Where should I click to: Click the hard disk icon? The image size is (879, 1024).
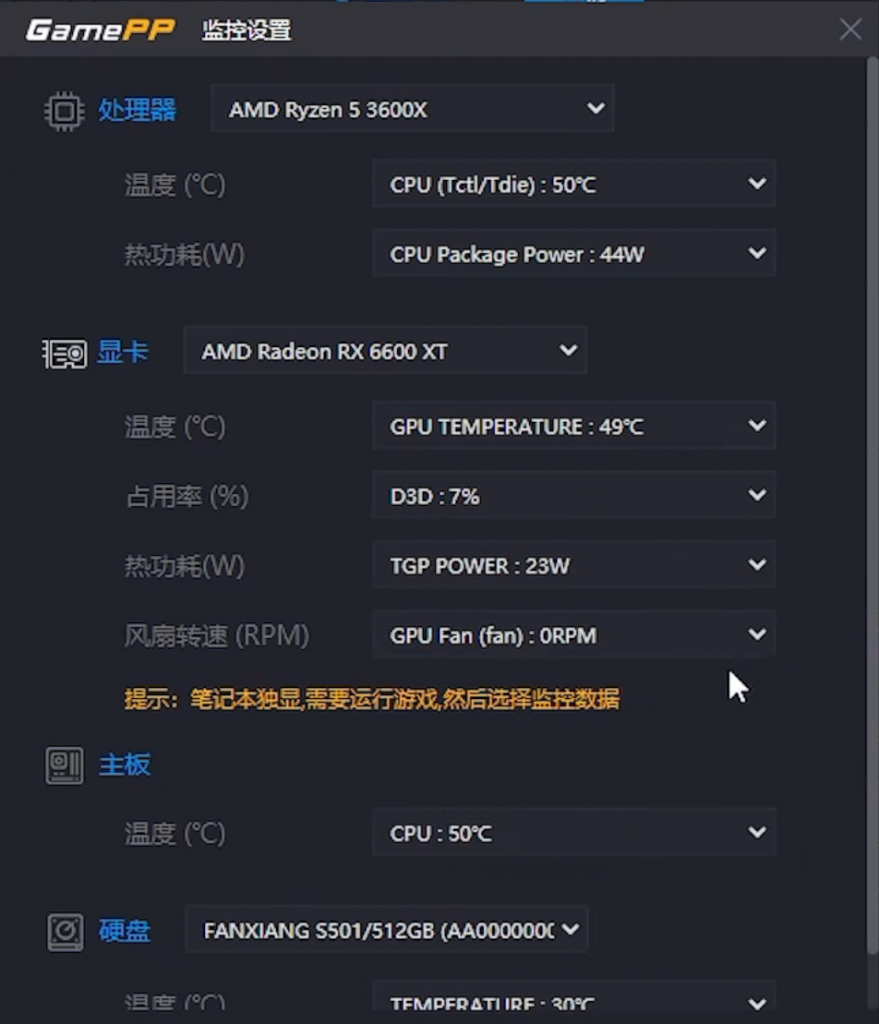click(65, 932)
